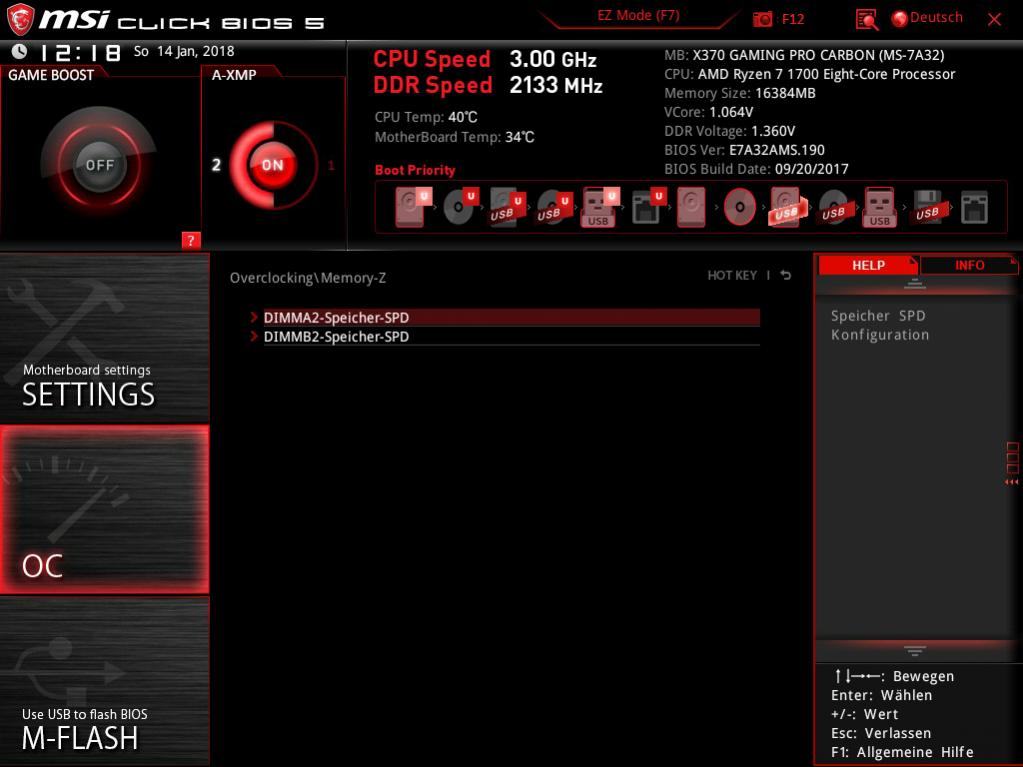1023x767 pixels.
Task: Click the DDR Speed 2133 MHz value
Action: point(556,85)
